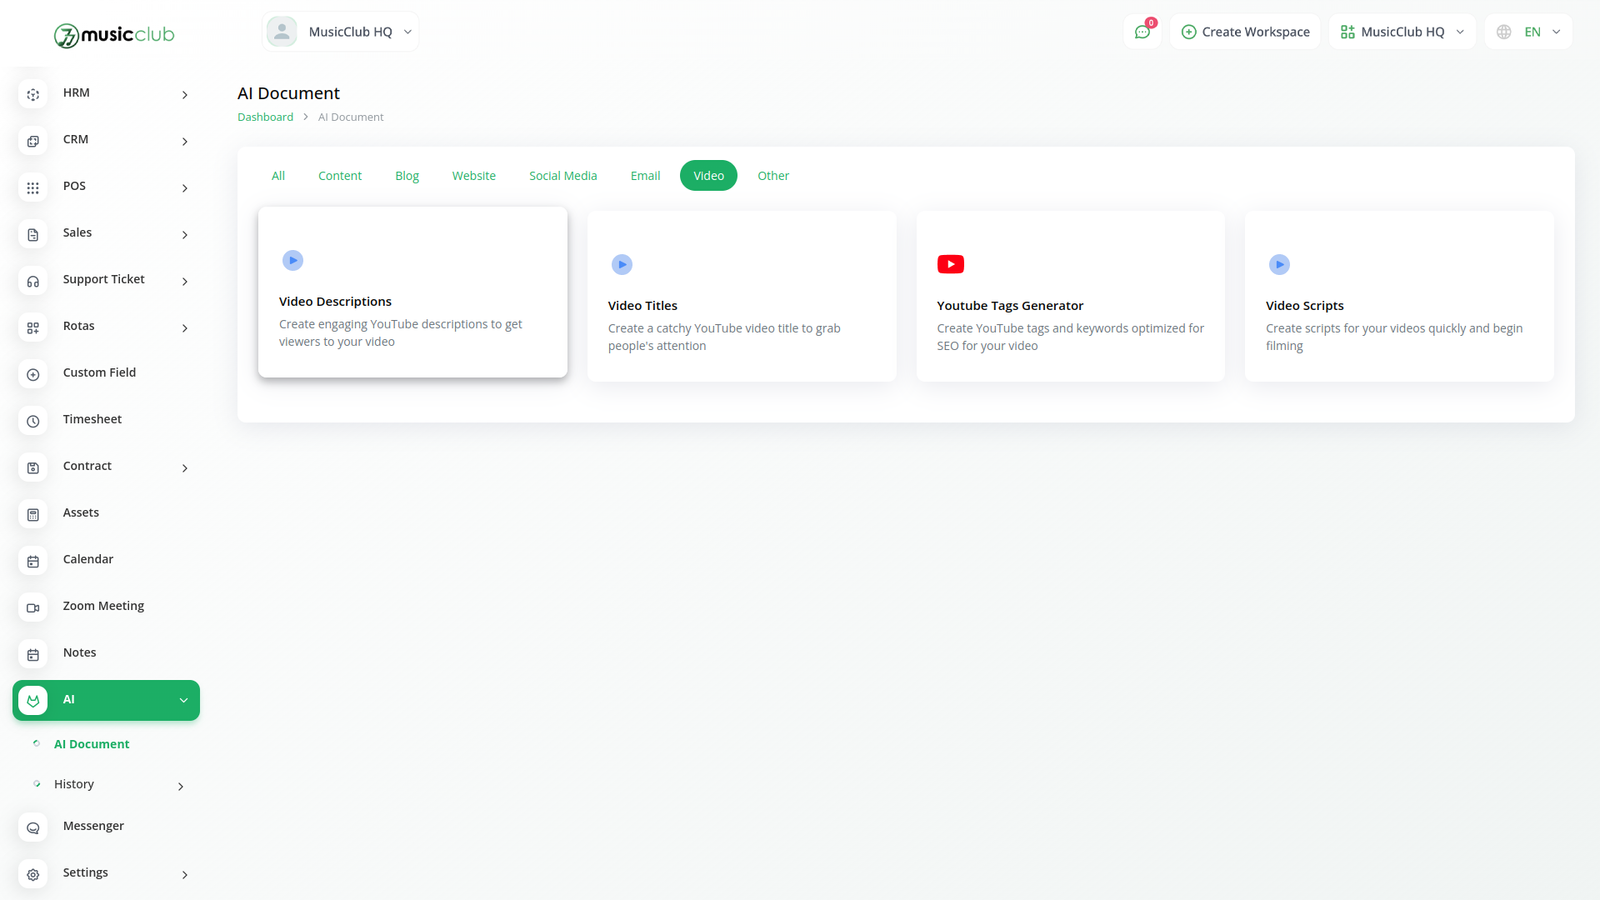Open the messages notification icon
Screen dimensions: 1600x900
[1142, 32]
